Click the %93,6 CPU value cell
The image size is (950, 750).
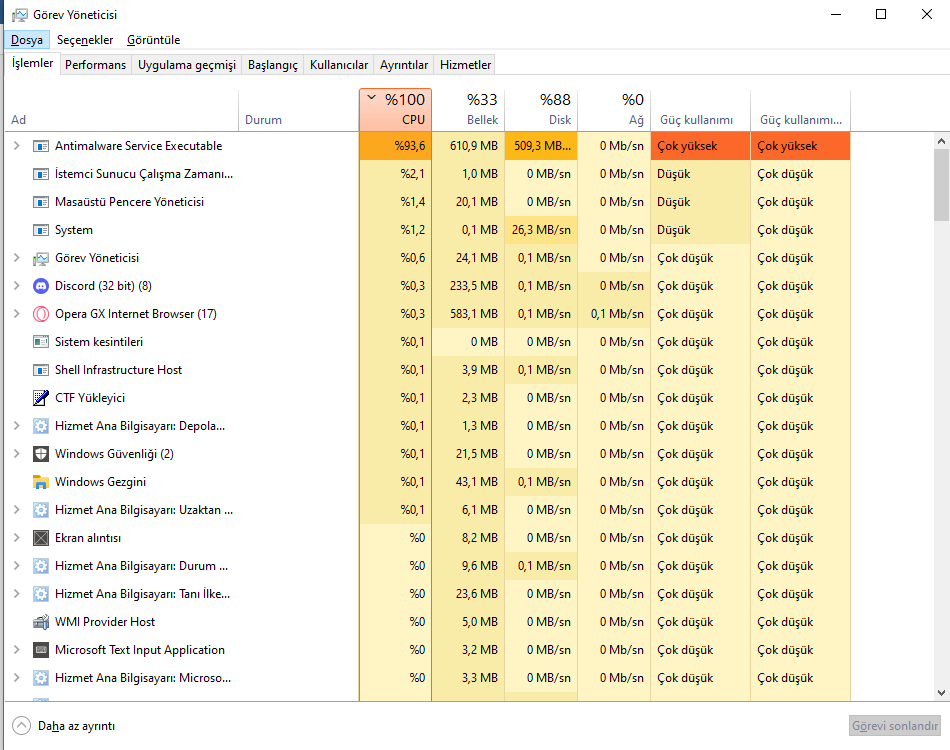(x=395, y=146)
